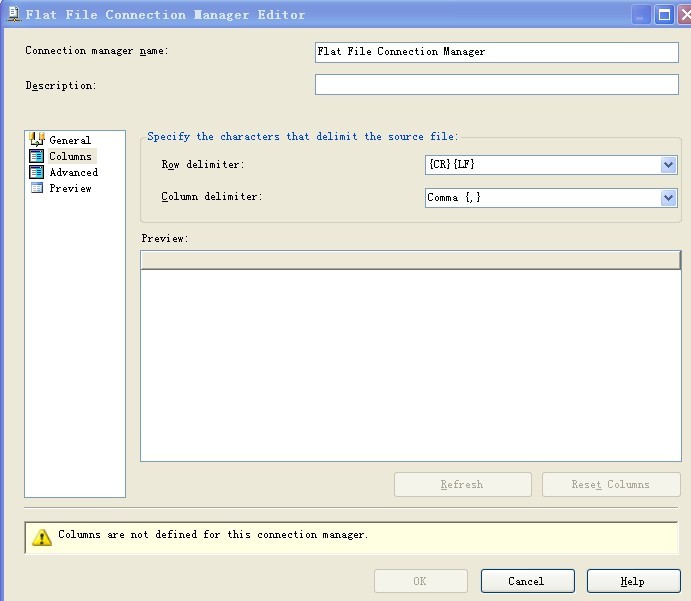Click the disabled OK button
Viewport: 691px width, 601px height.
pyautogui.click(x=421, y=581)
